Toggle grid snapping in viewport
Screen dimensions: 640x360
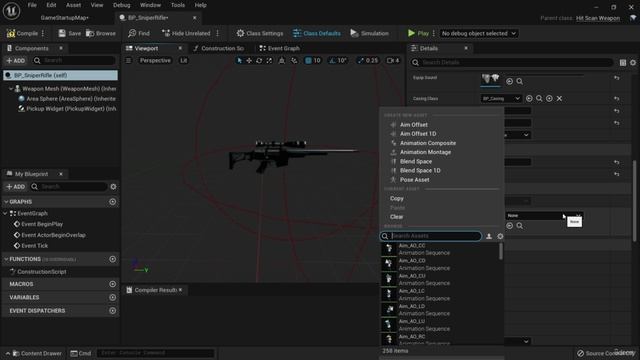coord(309,60)
